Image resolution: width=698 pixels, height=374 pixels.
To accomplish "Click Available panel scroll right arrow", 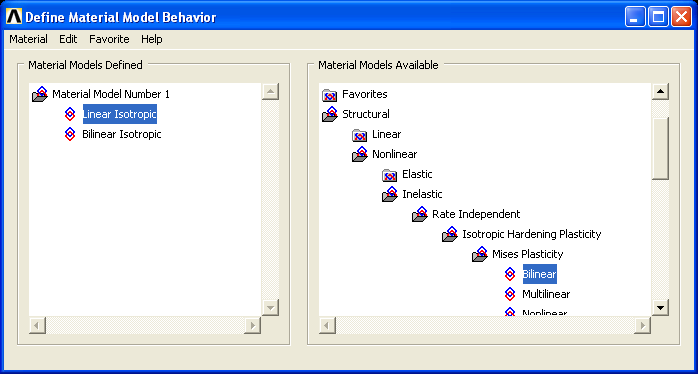I will 641,325.
